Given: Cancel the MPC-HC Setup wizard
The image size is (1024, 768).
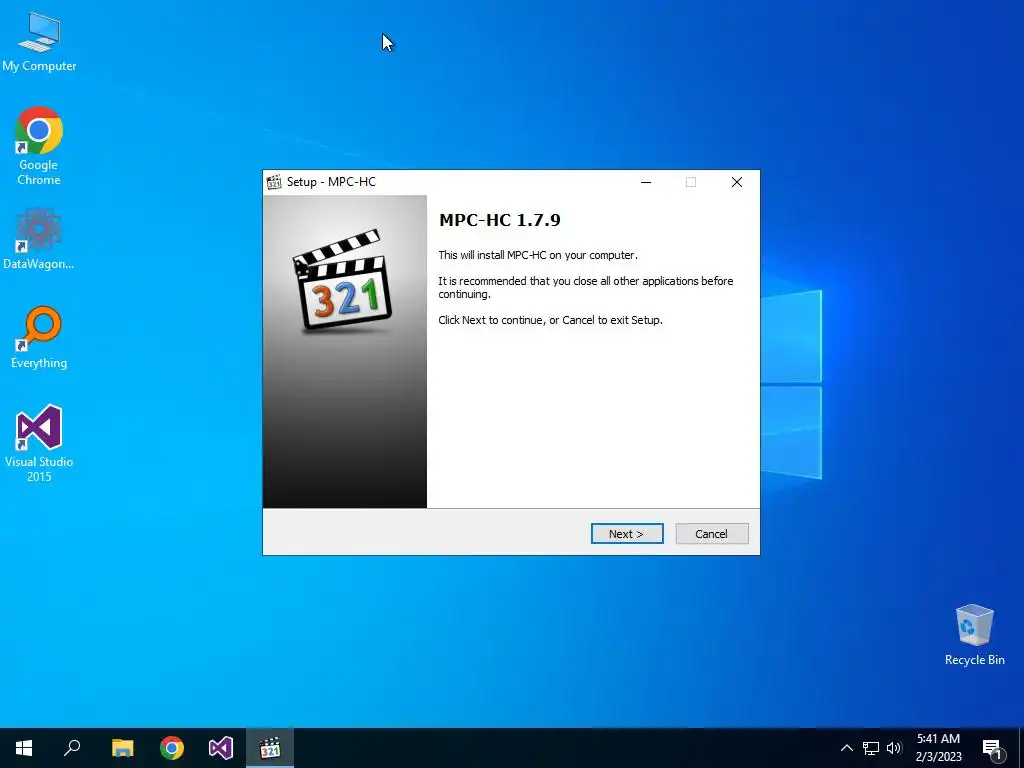Looking at the screenshot, I should [712, 534].
